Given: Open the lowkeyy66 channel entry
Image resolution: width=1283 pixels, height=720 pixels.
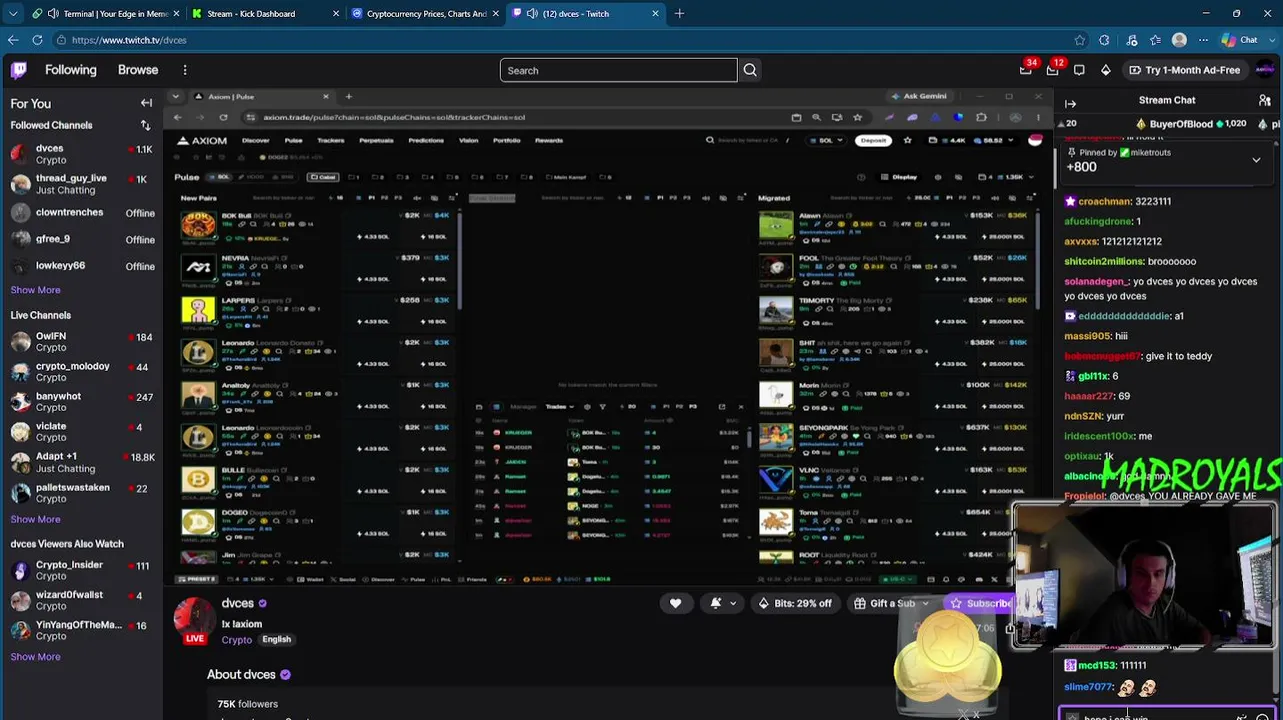Looking at the screenshot, I should point(81,266).
